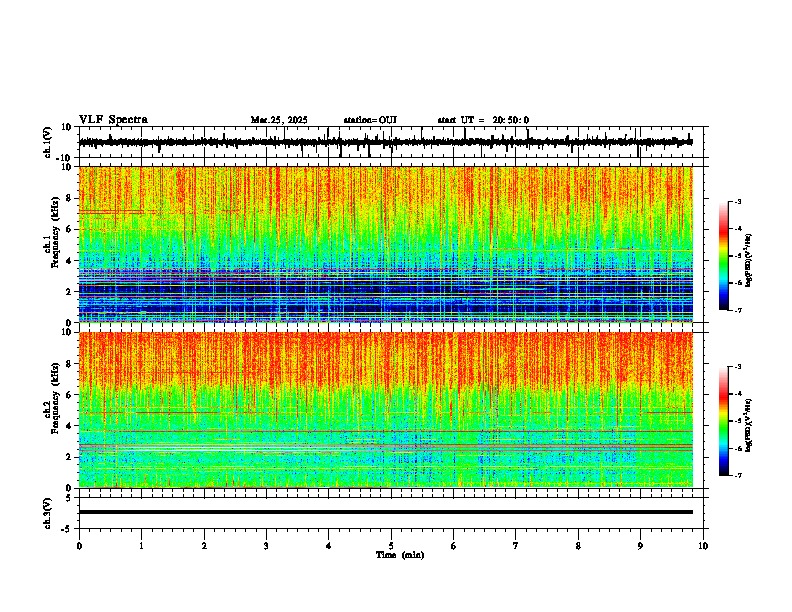This screenshot has width=792, height=612.
Task: Click the ch.2 colorbar "-7" tick label
Action: (738, 475)
